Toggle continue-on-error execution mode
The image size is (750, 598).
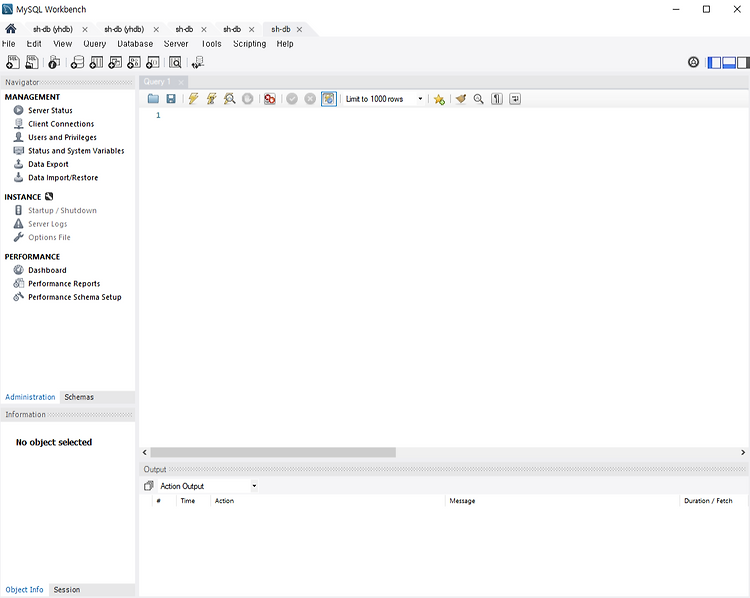click(270, 99)
